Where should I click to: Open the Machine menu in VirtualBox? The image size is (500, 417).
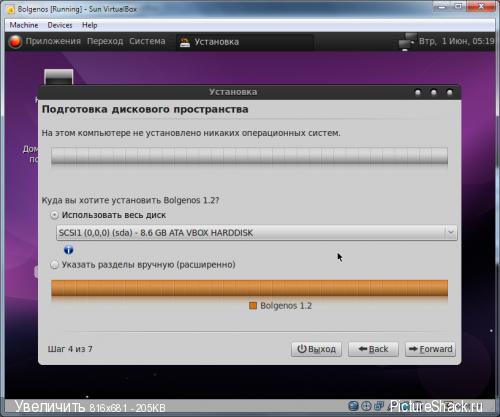pos(24,25)
